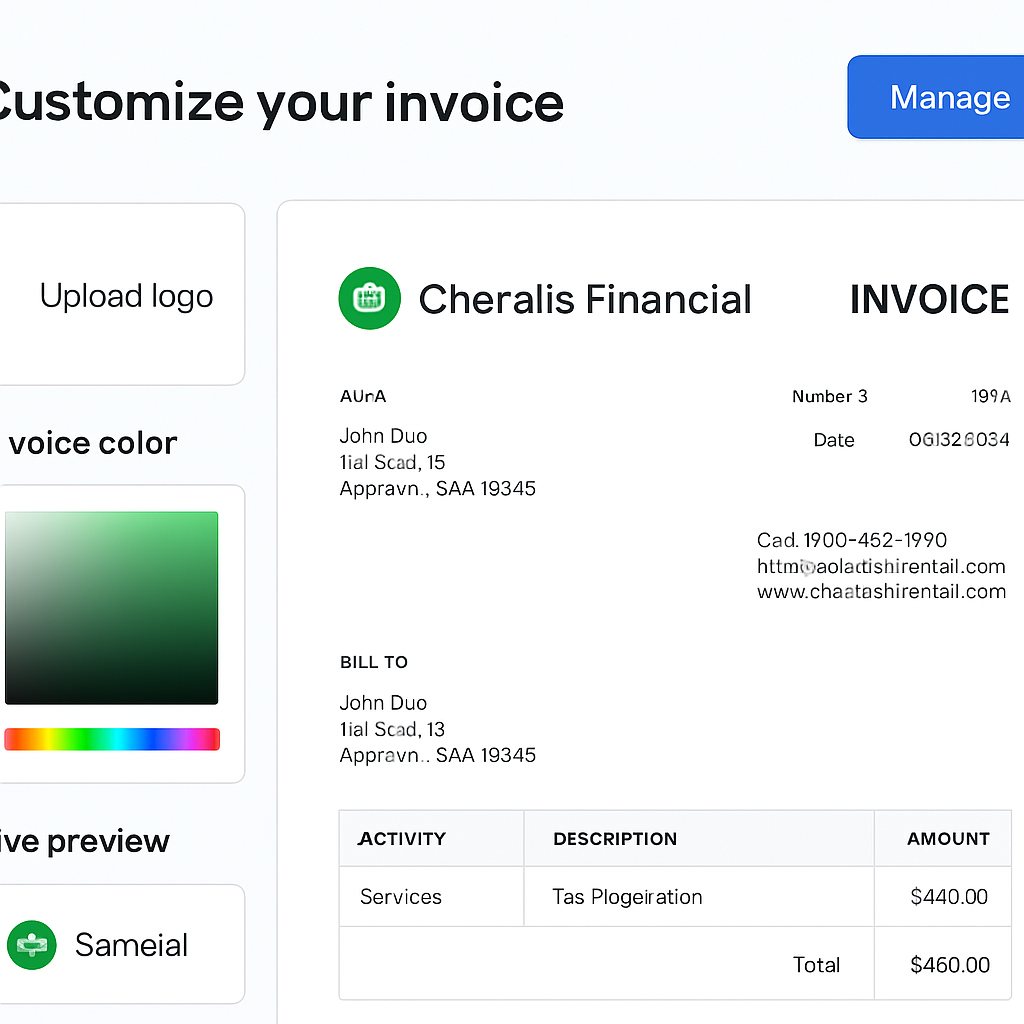Click the INVOICE title text
This screenshot has height=1024, width=1024.
pyautogui.click(x=929, y=298)
